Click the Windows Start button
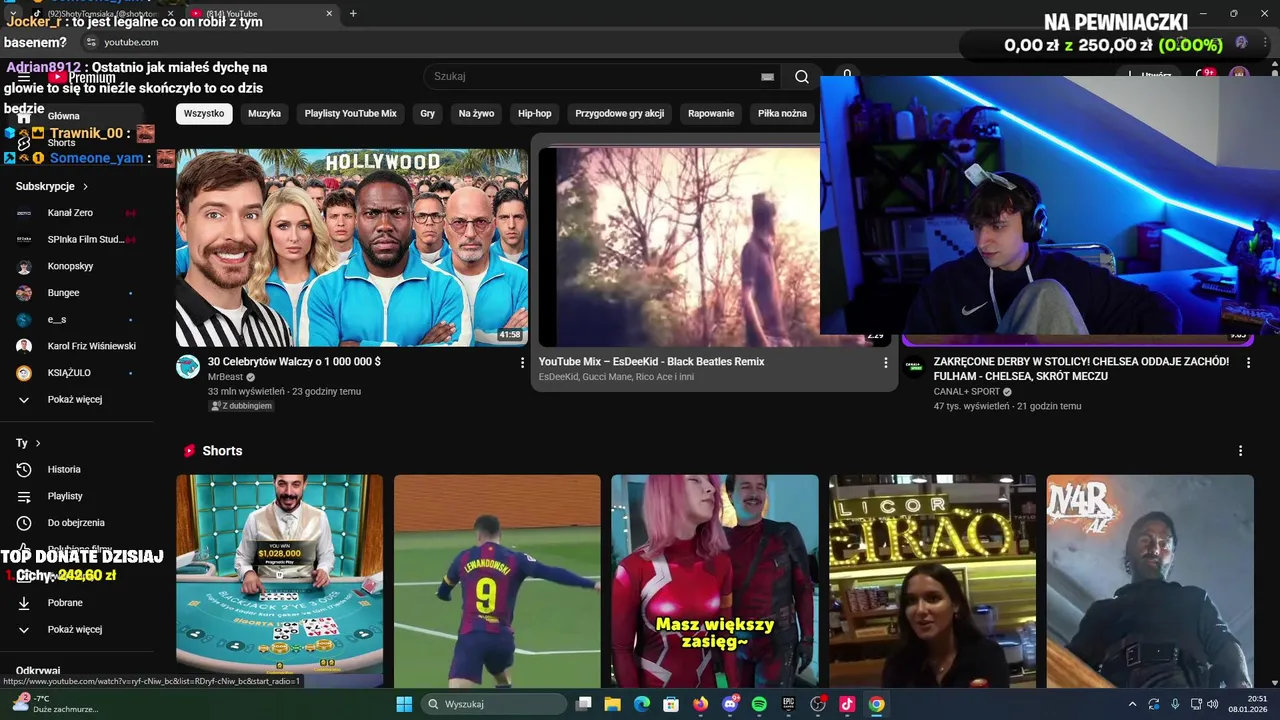This screenshot has height=720, width=1280. point(404,704)
